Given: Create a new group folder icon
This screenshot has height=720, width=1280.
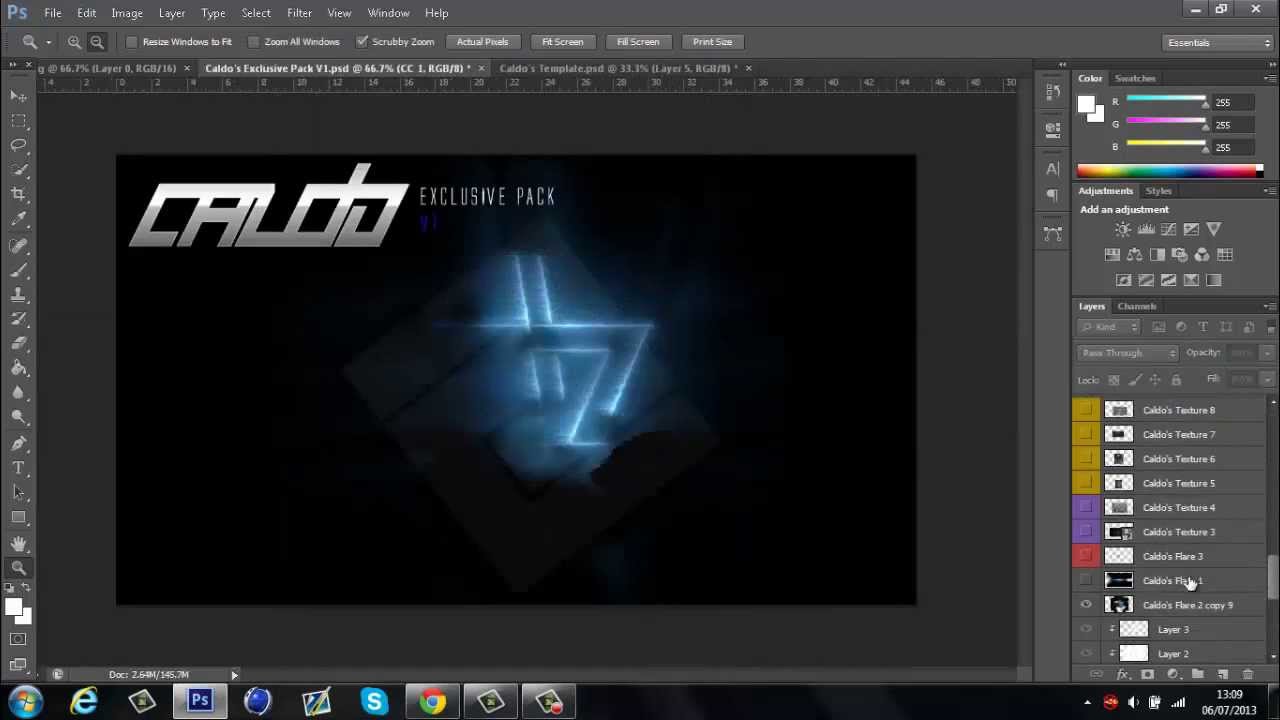Looking at the screenshot, I should click(1197, 675).
